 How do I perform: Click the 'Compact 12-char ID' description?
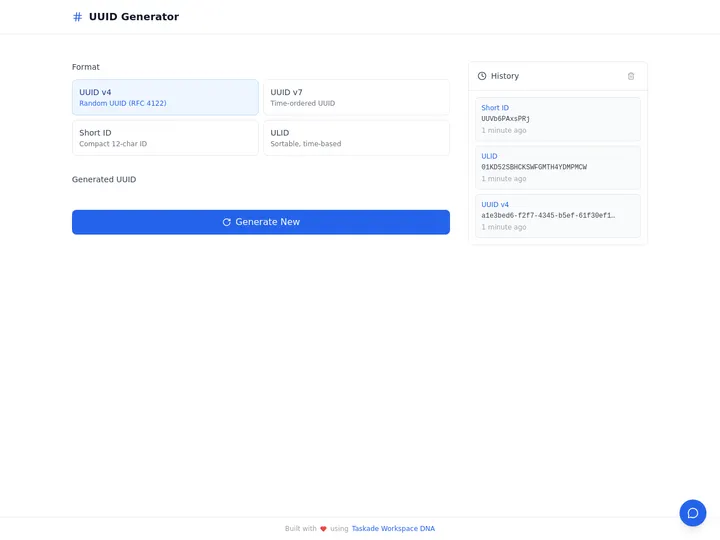113,144
